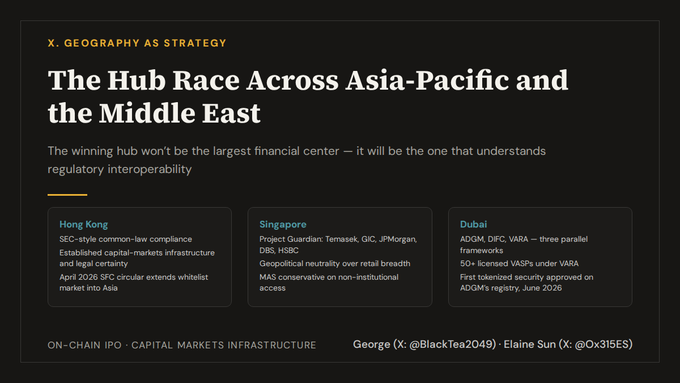Image resolution: width=680 pixels, height=383 pixels.
Task: Select the 'X. Geography as Strategy' section label
Action: point(137,43)
